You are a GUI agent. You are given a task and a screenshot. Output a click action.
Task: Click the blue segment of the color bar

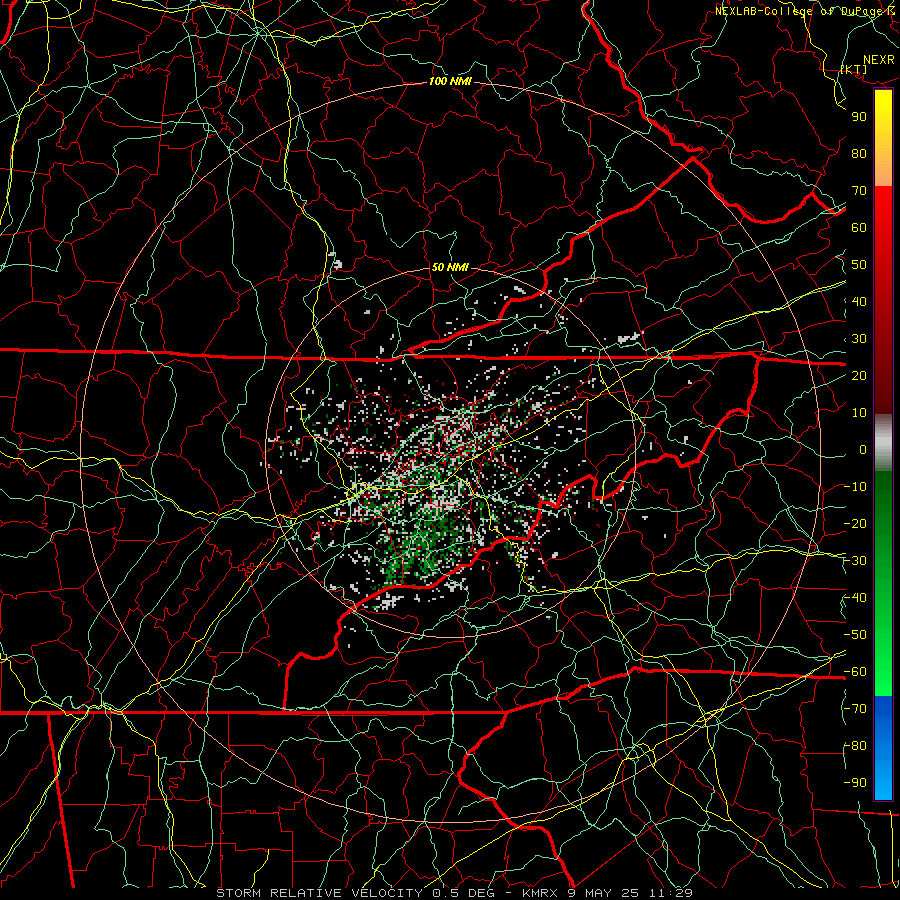pos(883,747)
